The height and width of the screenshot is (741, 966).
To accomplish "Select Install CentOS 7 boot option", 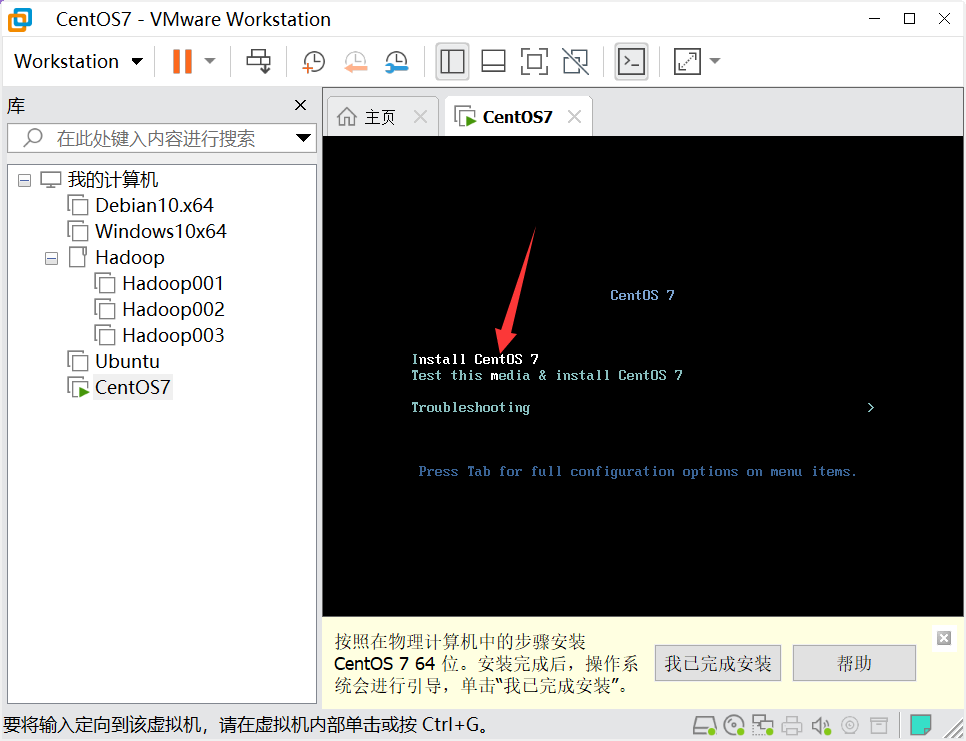I will (475, 359).
